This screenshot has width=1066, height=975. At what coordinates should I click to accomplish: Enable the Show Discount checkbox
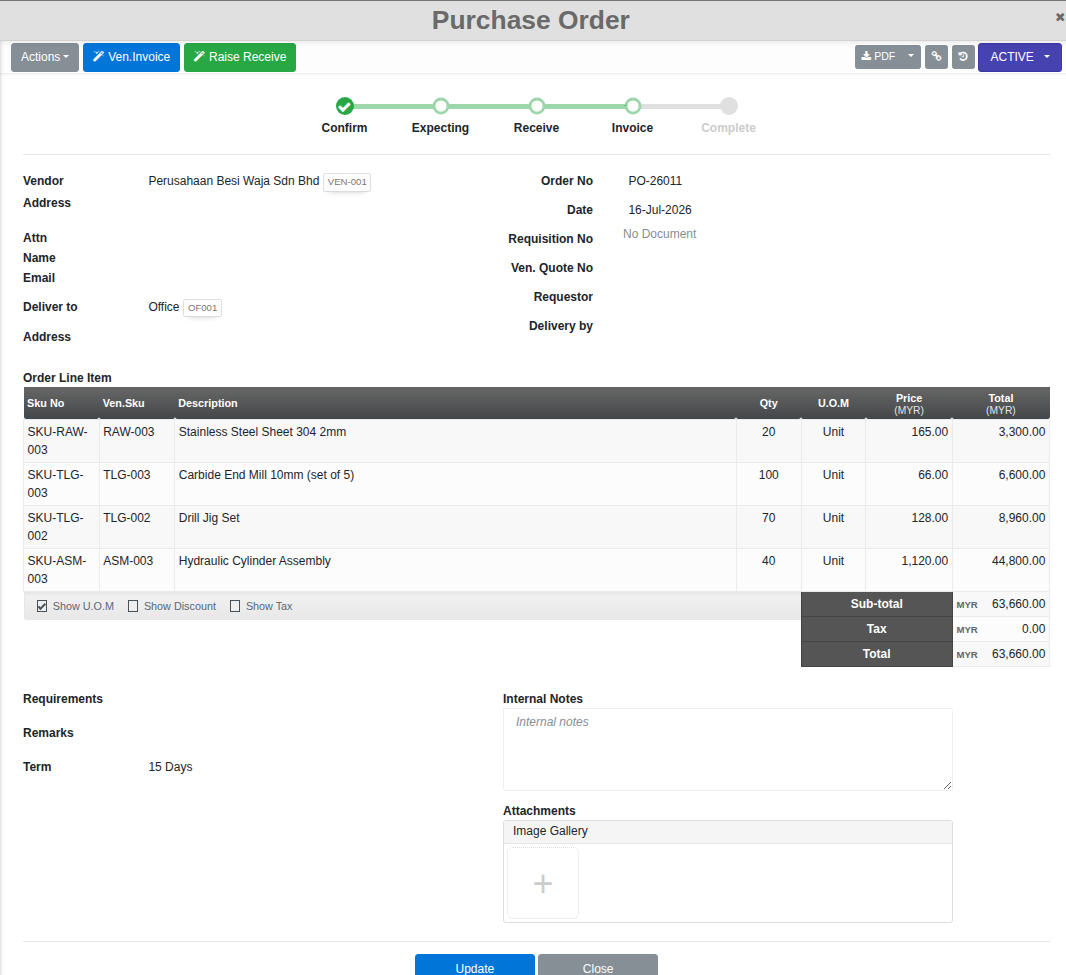point(133,606)
